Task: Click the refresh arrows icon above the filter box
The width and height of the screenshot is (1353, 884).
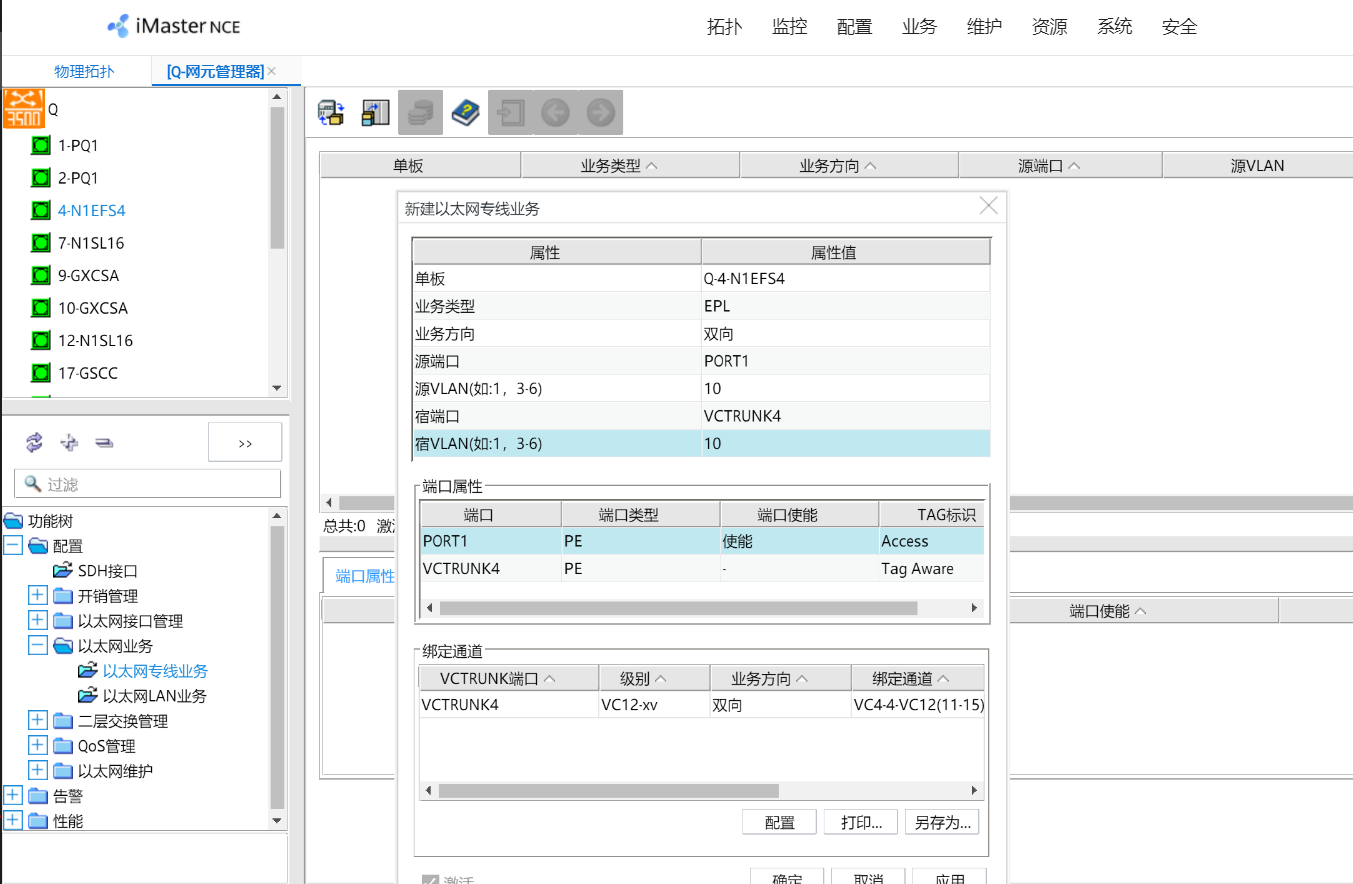Action: (33, 441)
